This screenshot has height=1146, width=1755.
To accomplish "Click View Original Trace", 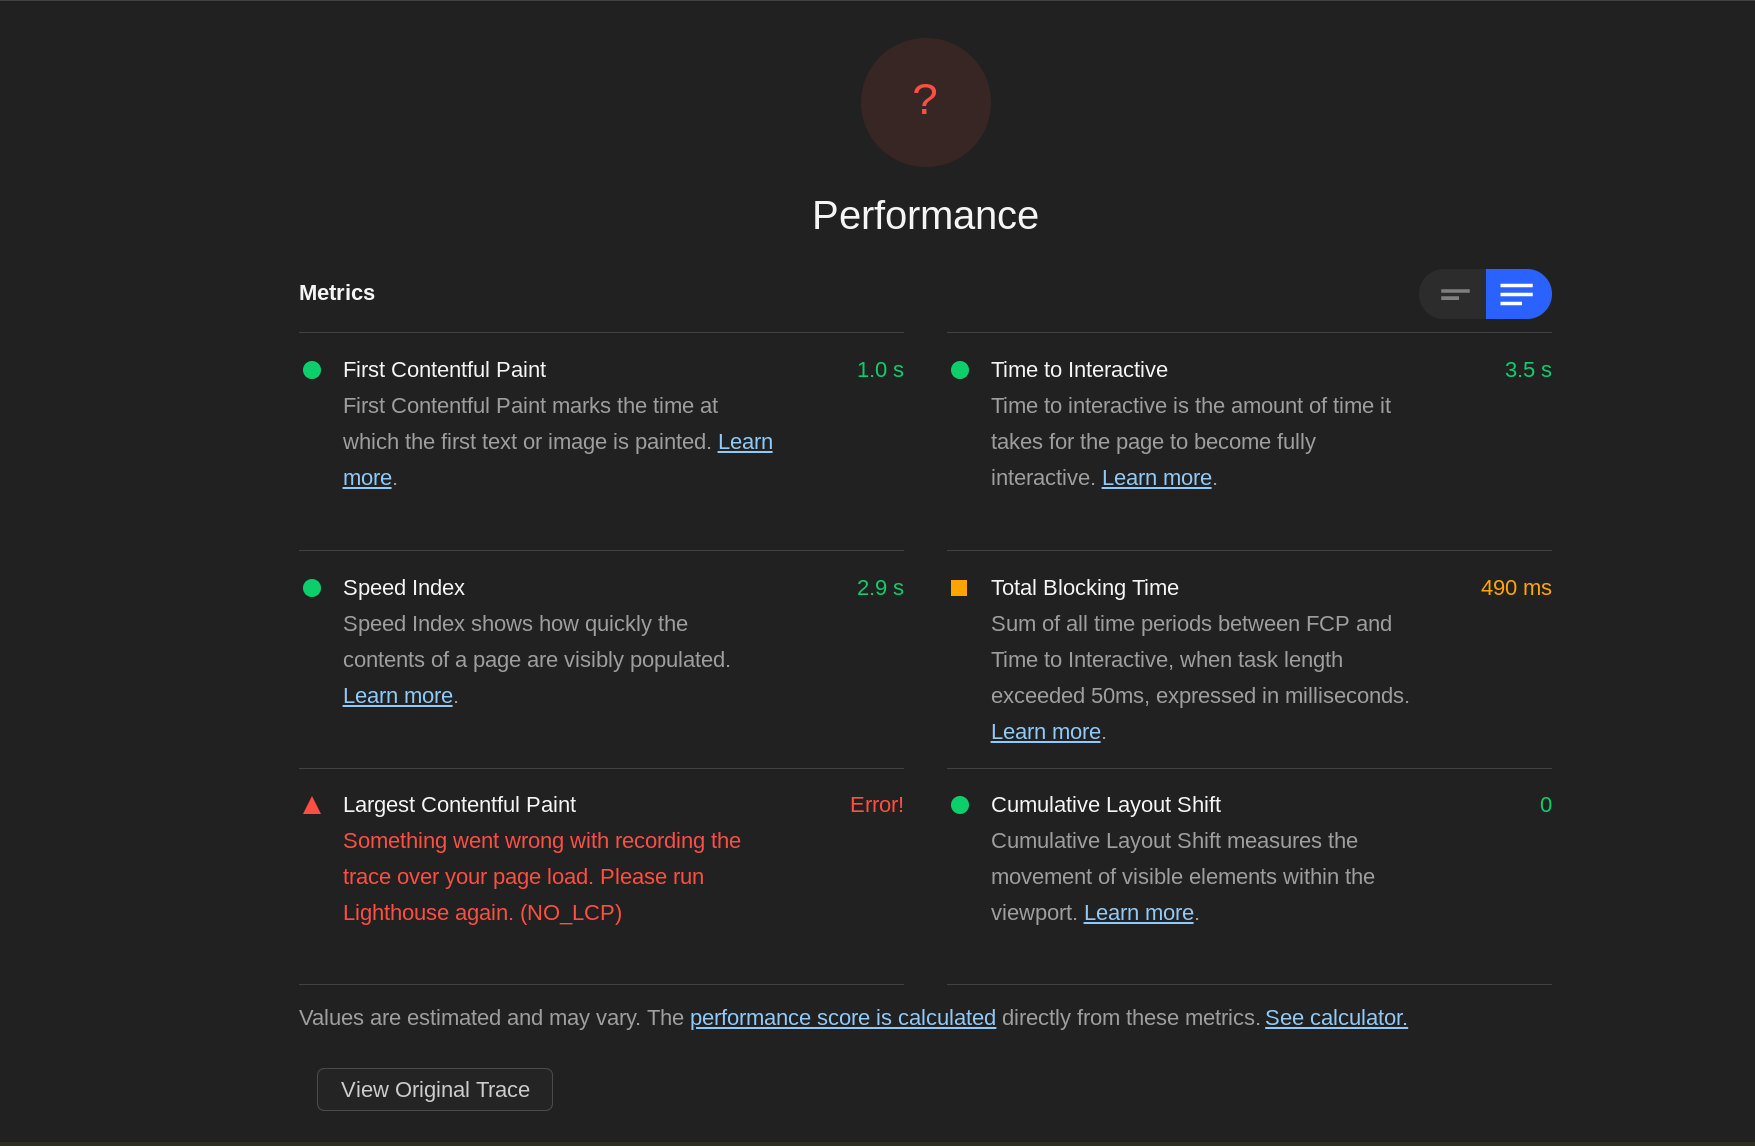I will pos(434,1089).
